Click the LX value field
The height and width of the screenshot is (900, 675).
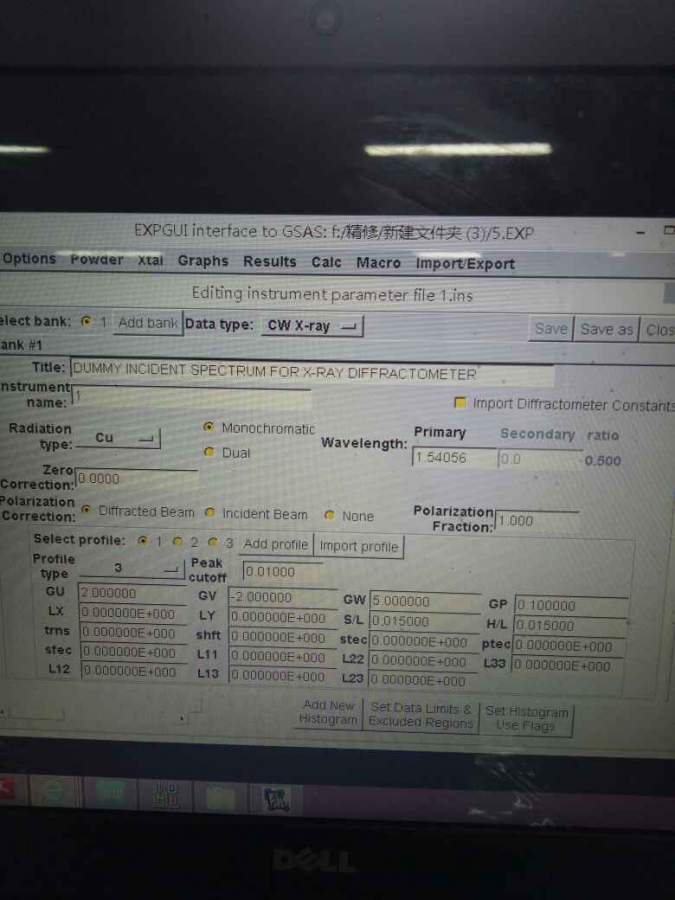[133, 614]
